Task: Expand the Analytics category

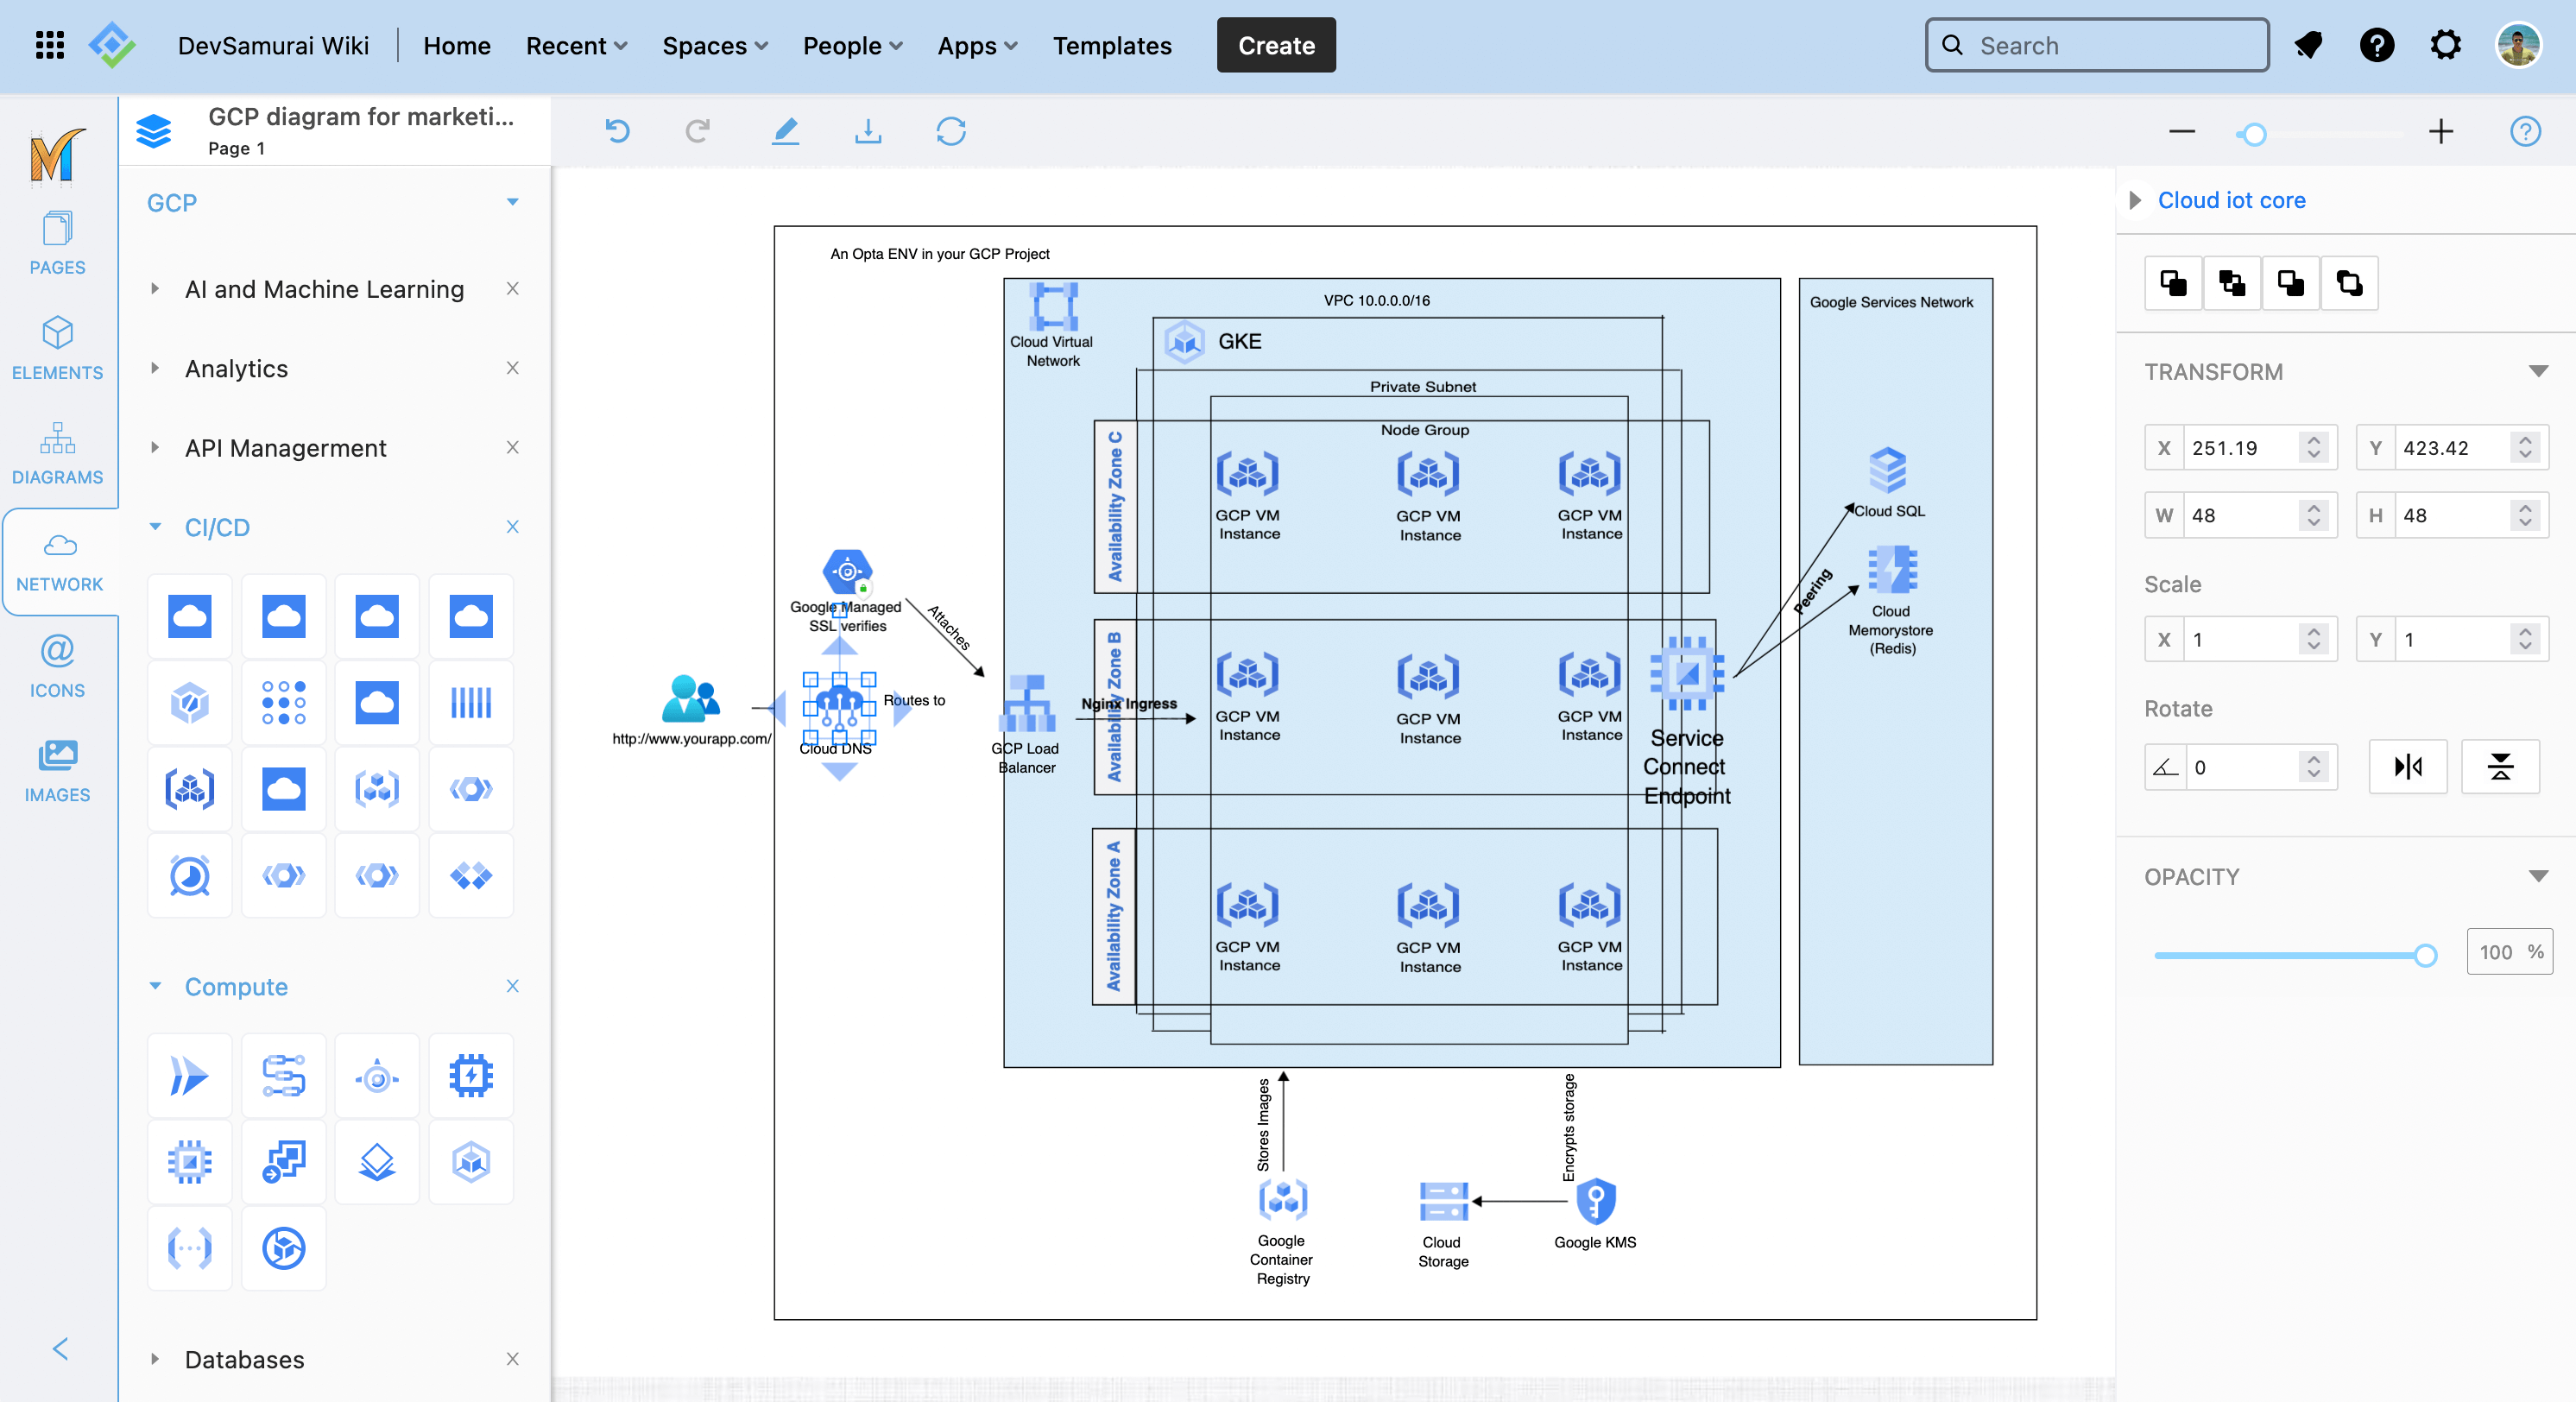Action: 155,368
